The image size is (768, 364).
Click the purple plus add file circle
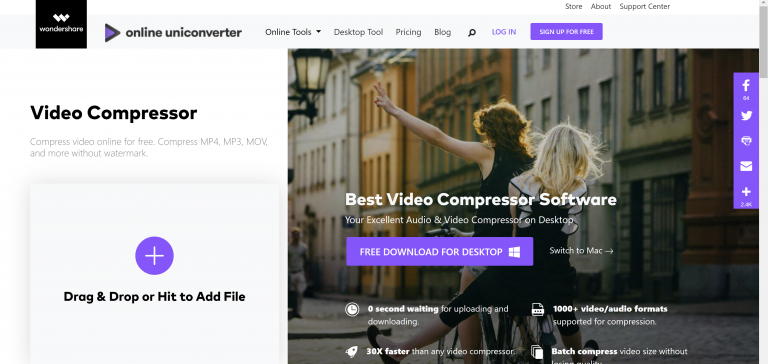point(154,256)
